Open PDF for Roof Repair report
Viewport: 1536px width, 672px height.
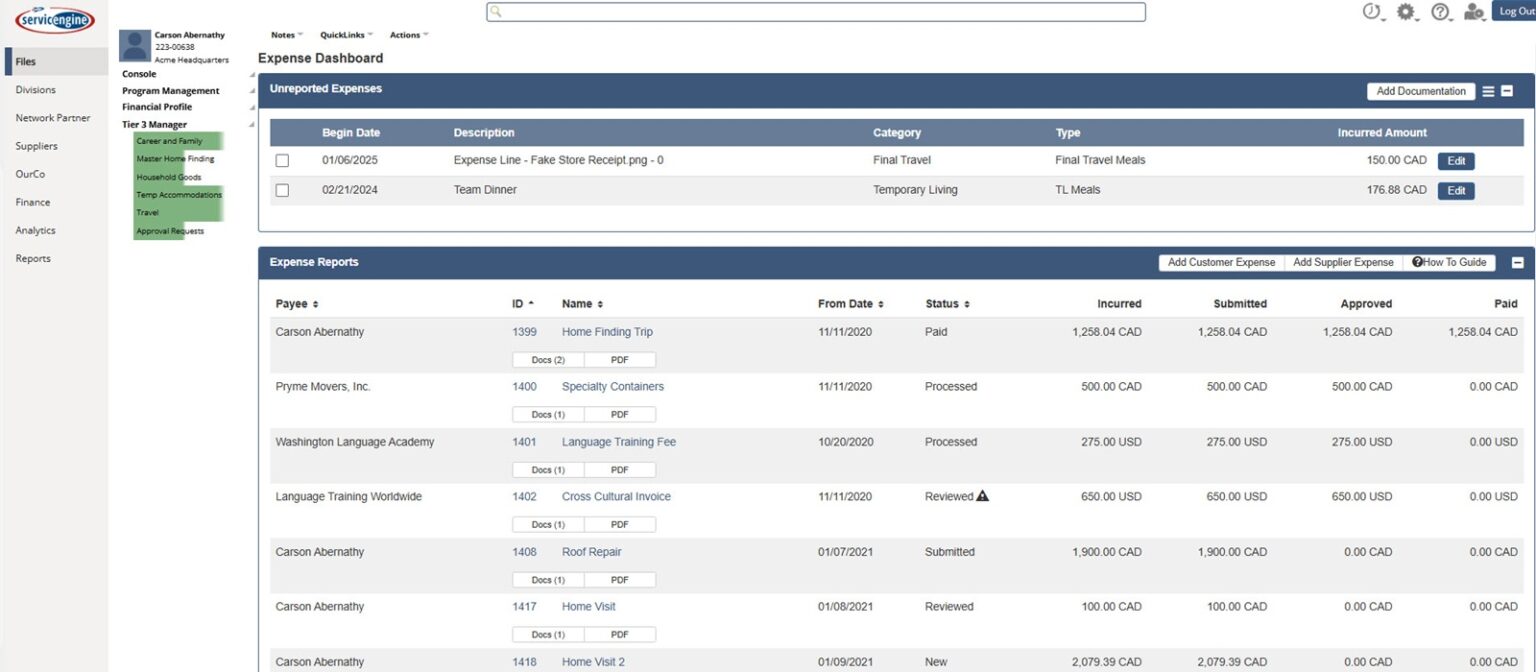tap(620, 580)
